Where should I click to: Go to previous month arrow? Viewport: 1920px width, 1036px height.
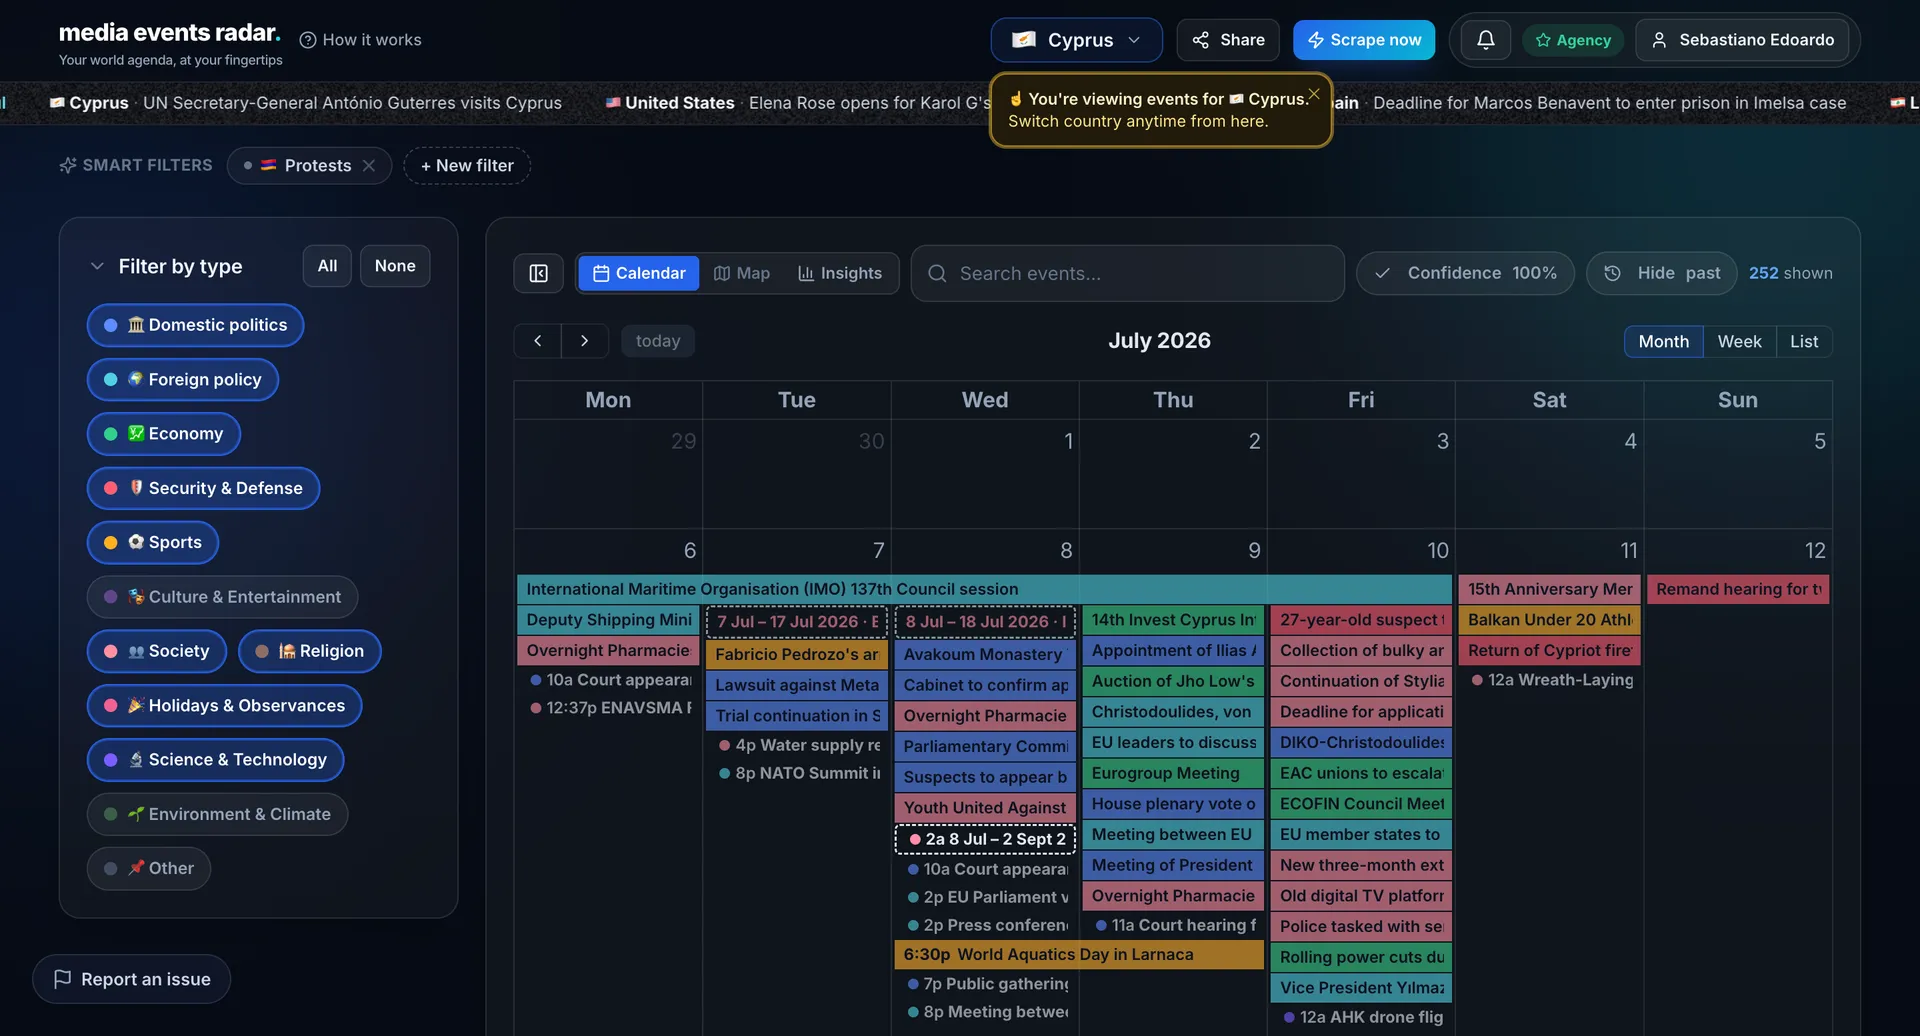click(538, 341)
